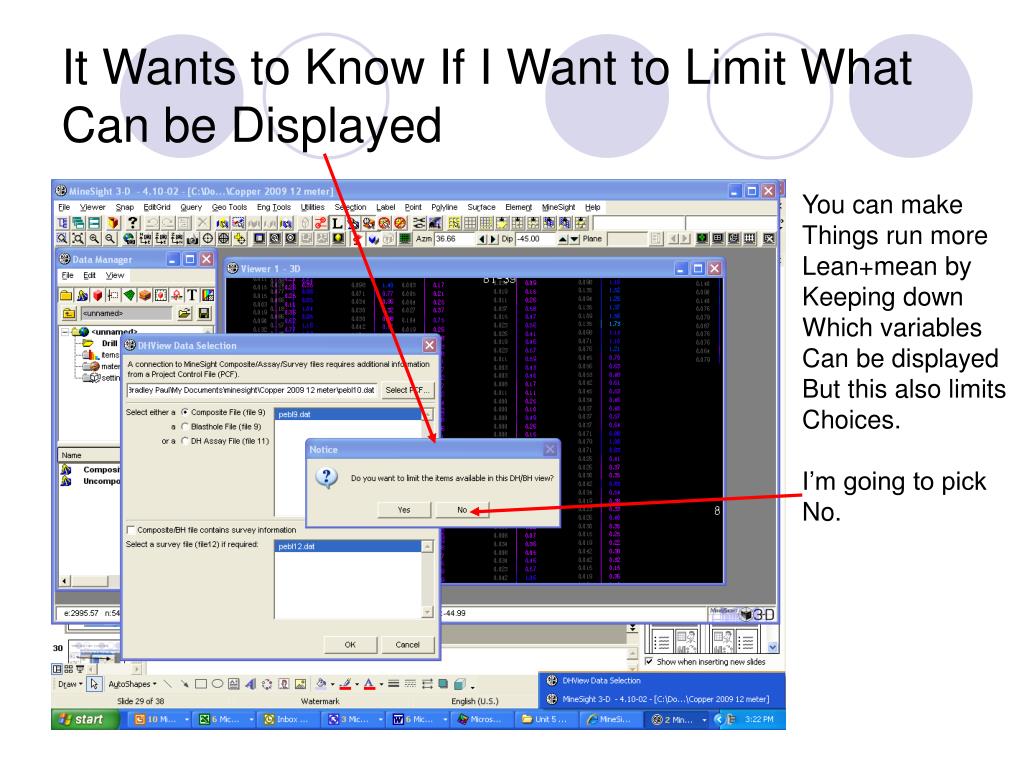Click the 3-D style icon in Draw toolbar
The width and height of the screenshot is (1024, 768).
[x=460, y=684]
